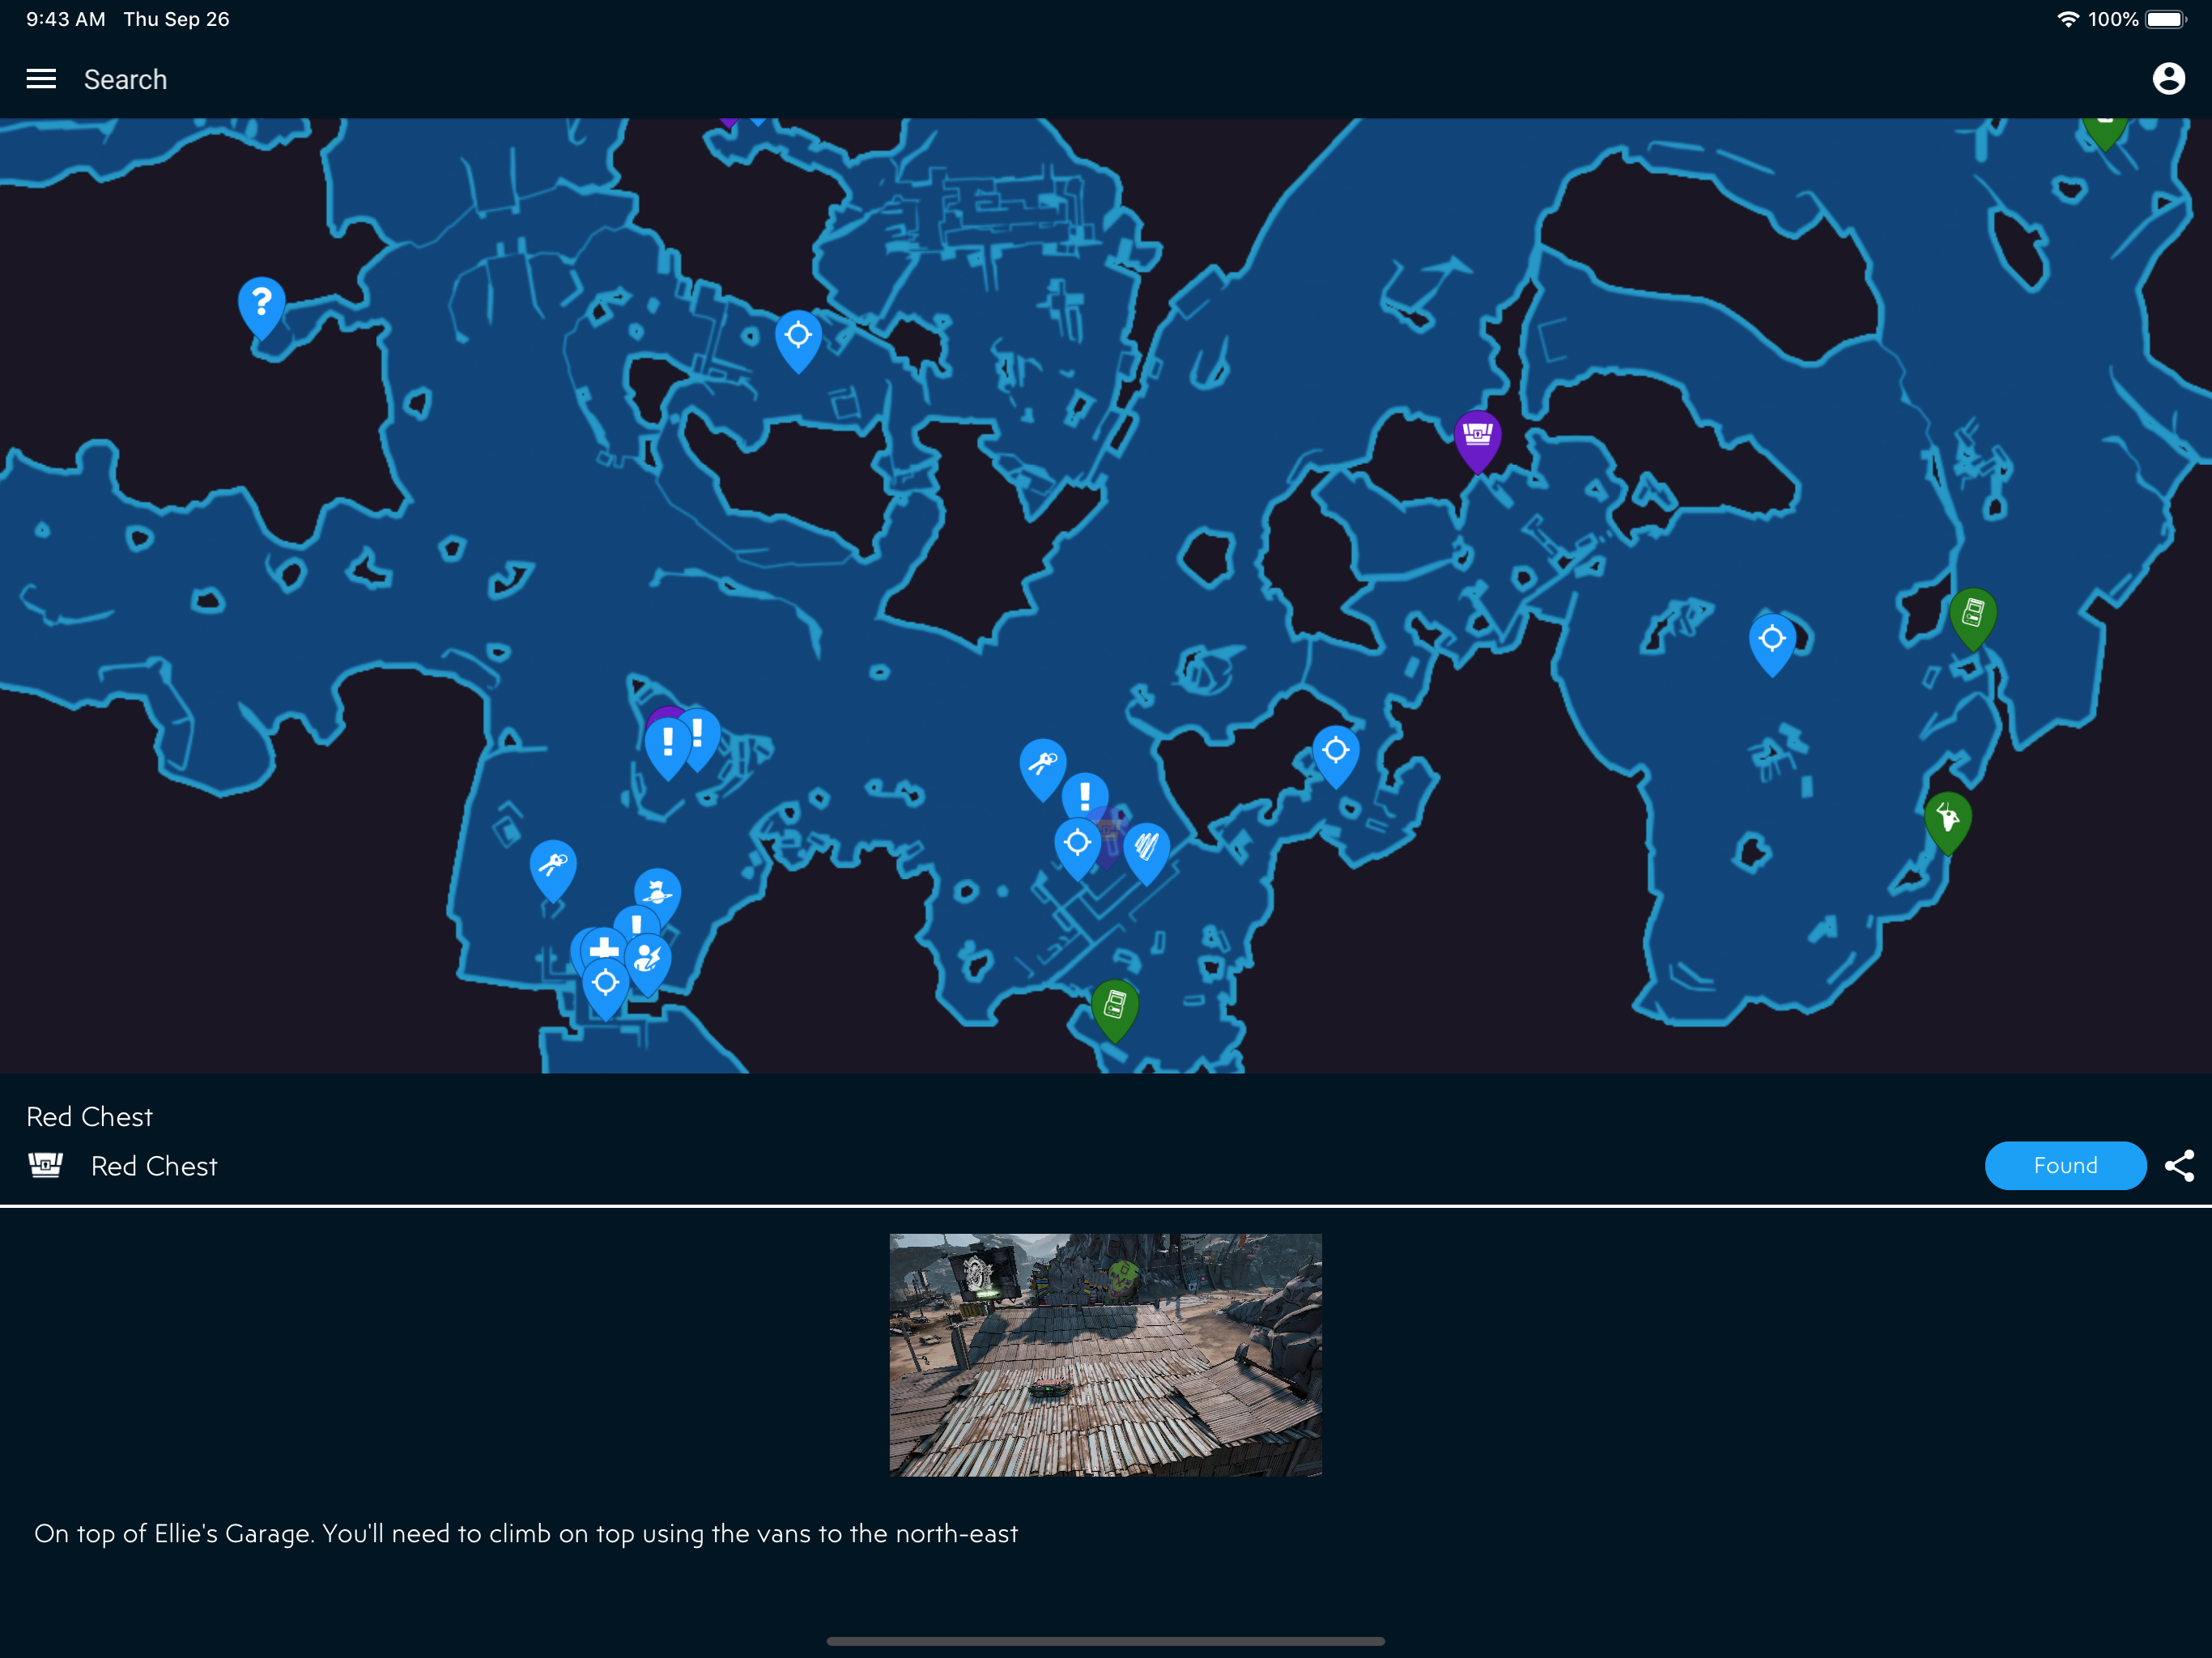The width and height of the screenshot is (2212, 1658).
Task: Select the green animal skull map pin
Action: click(x=1948, y=822)
